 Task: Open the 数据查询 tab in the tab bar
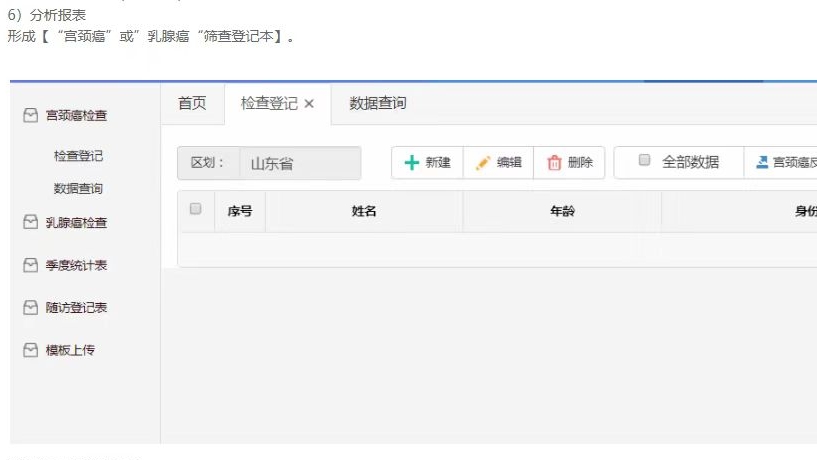[x=378, y=103]
